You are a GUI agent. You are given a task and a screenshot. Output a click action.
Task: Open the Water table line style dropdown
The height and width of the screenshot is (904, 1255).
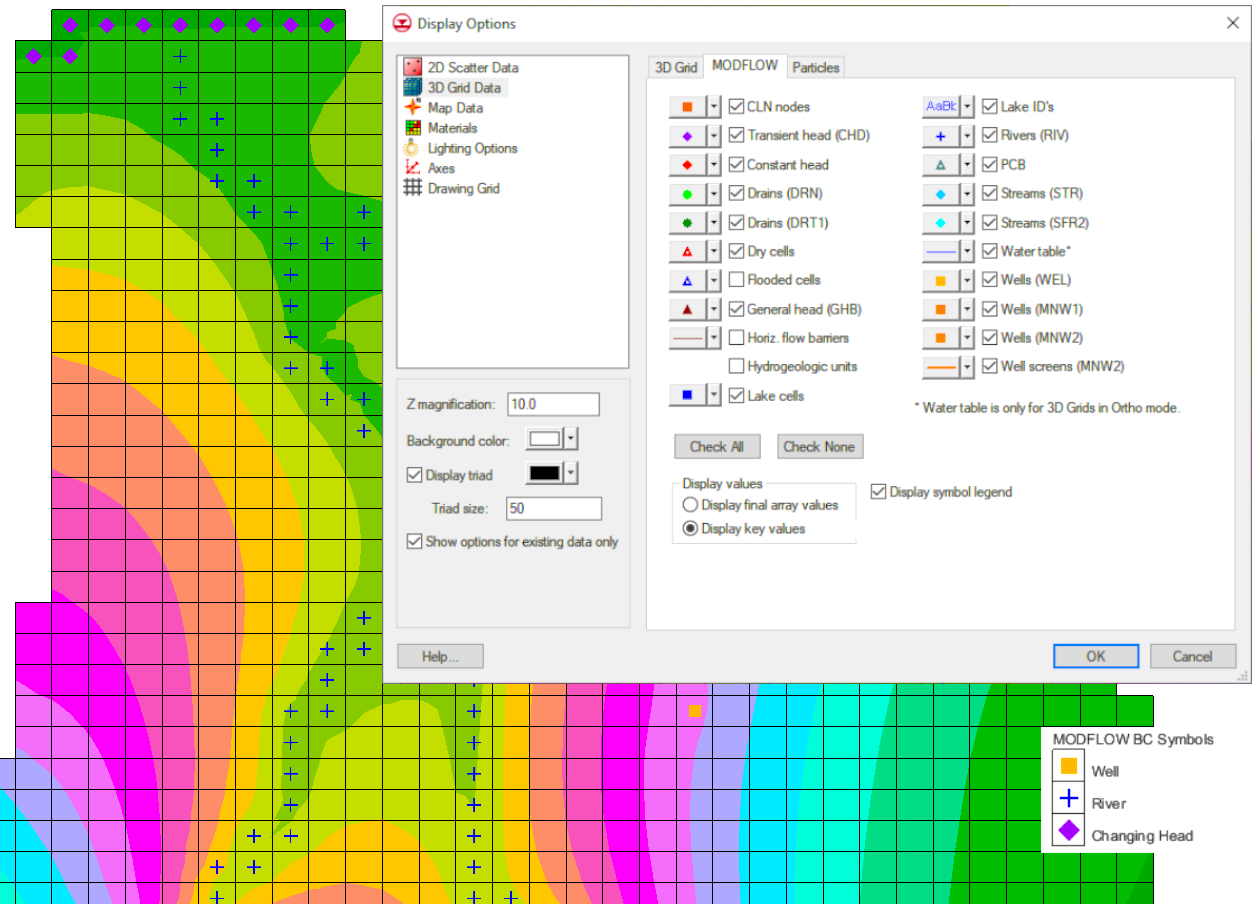(966, 251)
